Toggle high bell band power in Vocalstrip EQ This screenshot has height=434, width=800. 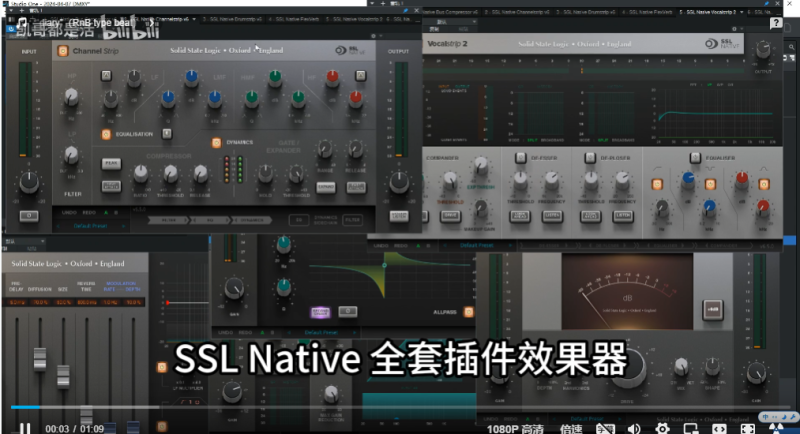(x=764, y=184)
